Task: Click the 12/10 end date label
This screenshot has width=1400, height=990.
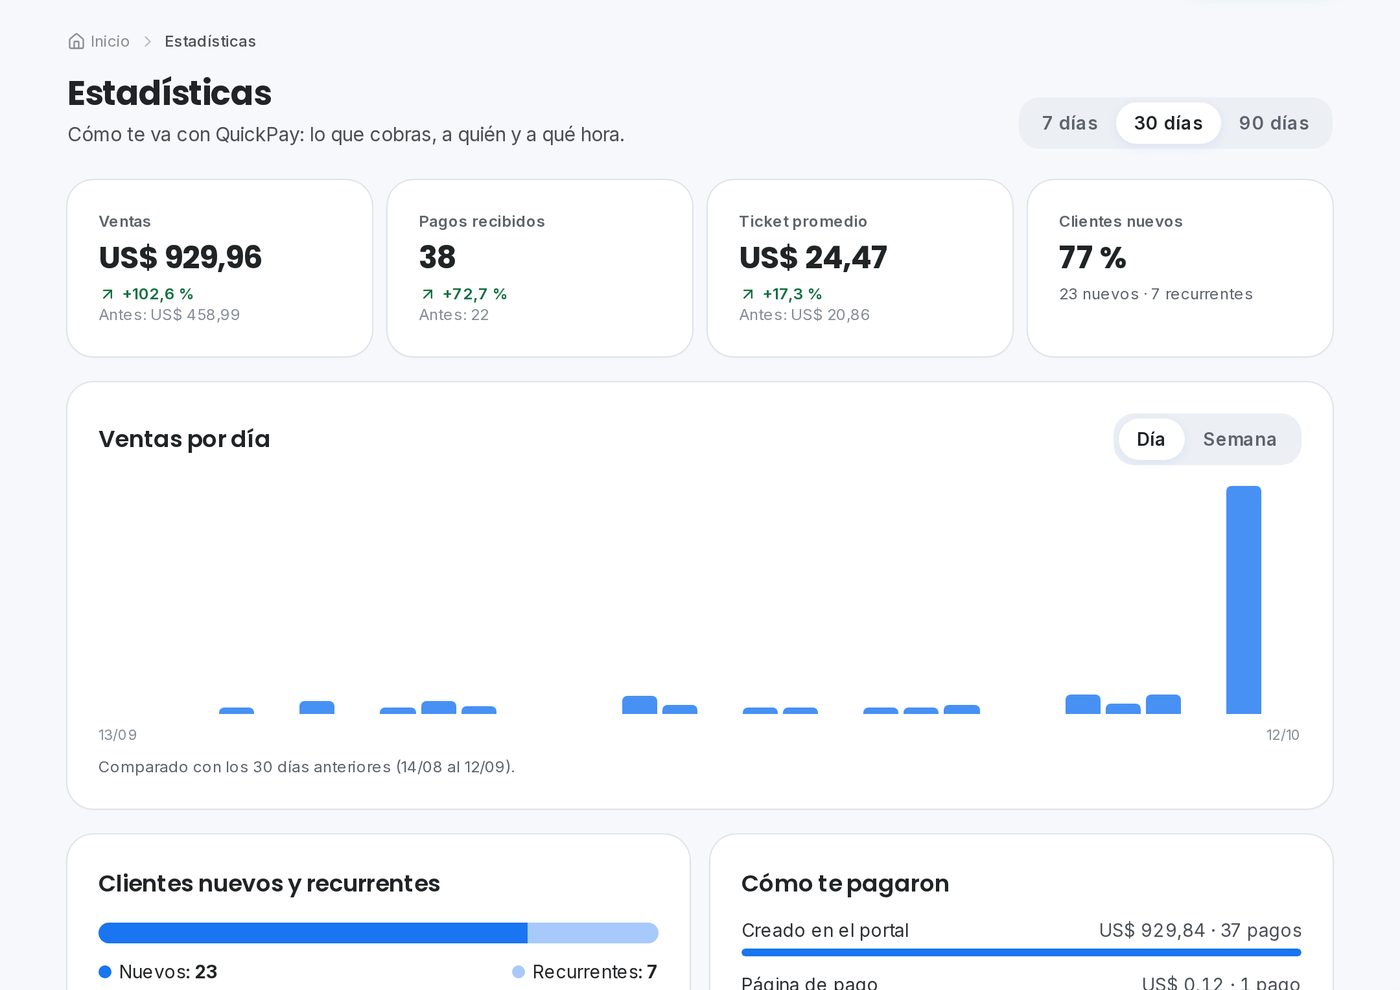Action: click(x=1283, y=735)
